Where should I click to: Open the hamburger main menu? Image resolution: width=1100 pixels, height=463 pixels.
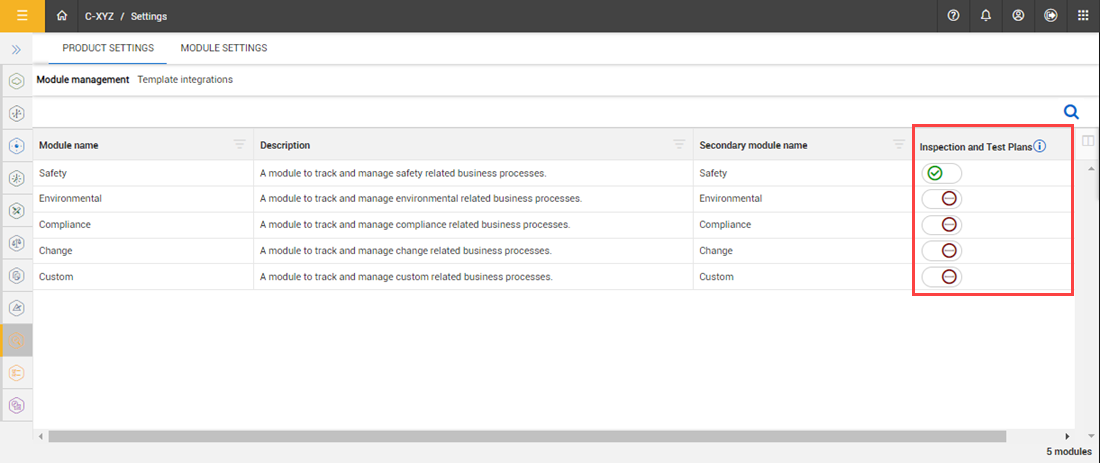(22, 16)
